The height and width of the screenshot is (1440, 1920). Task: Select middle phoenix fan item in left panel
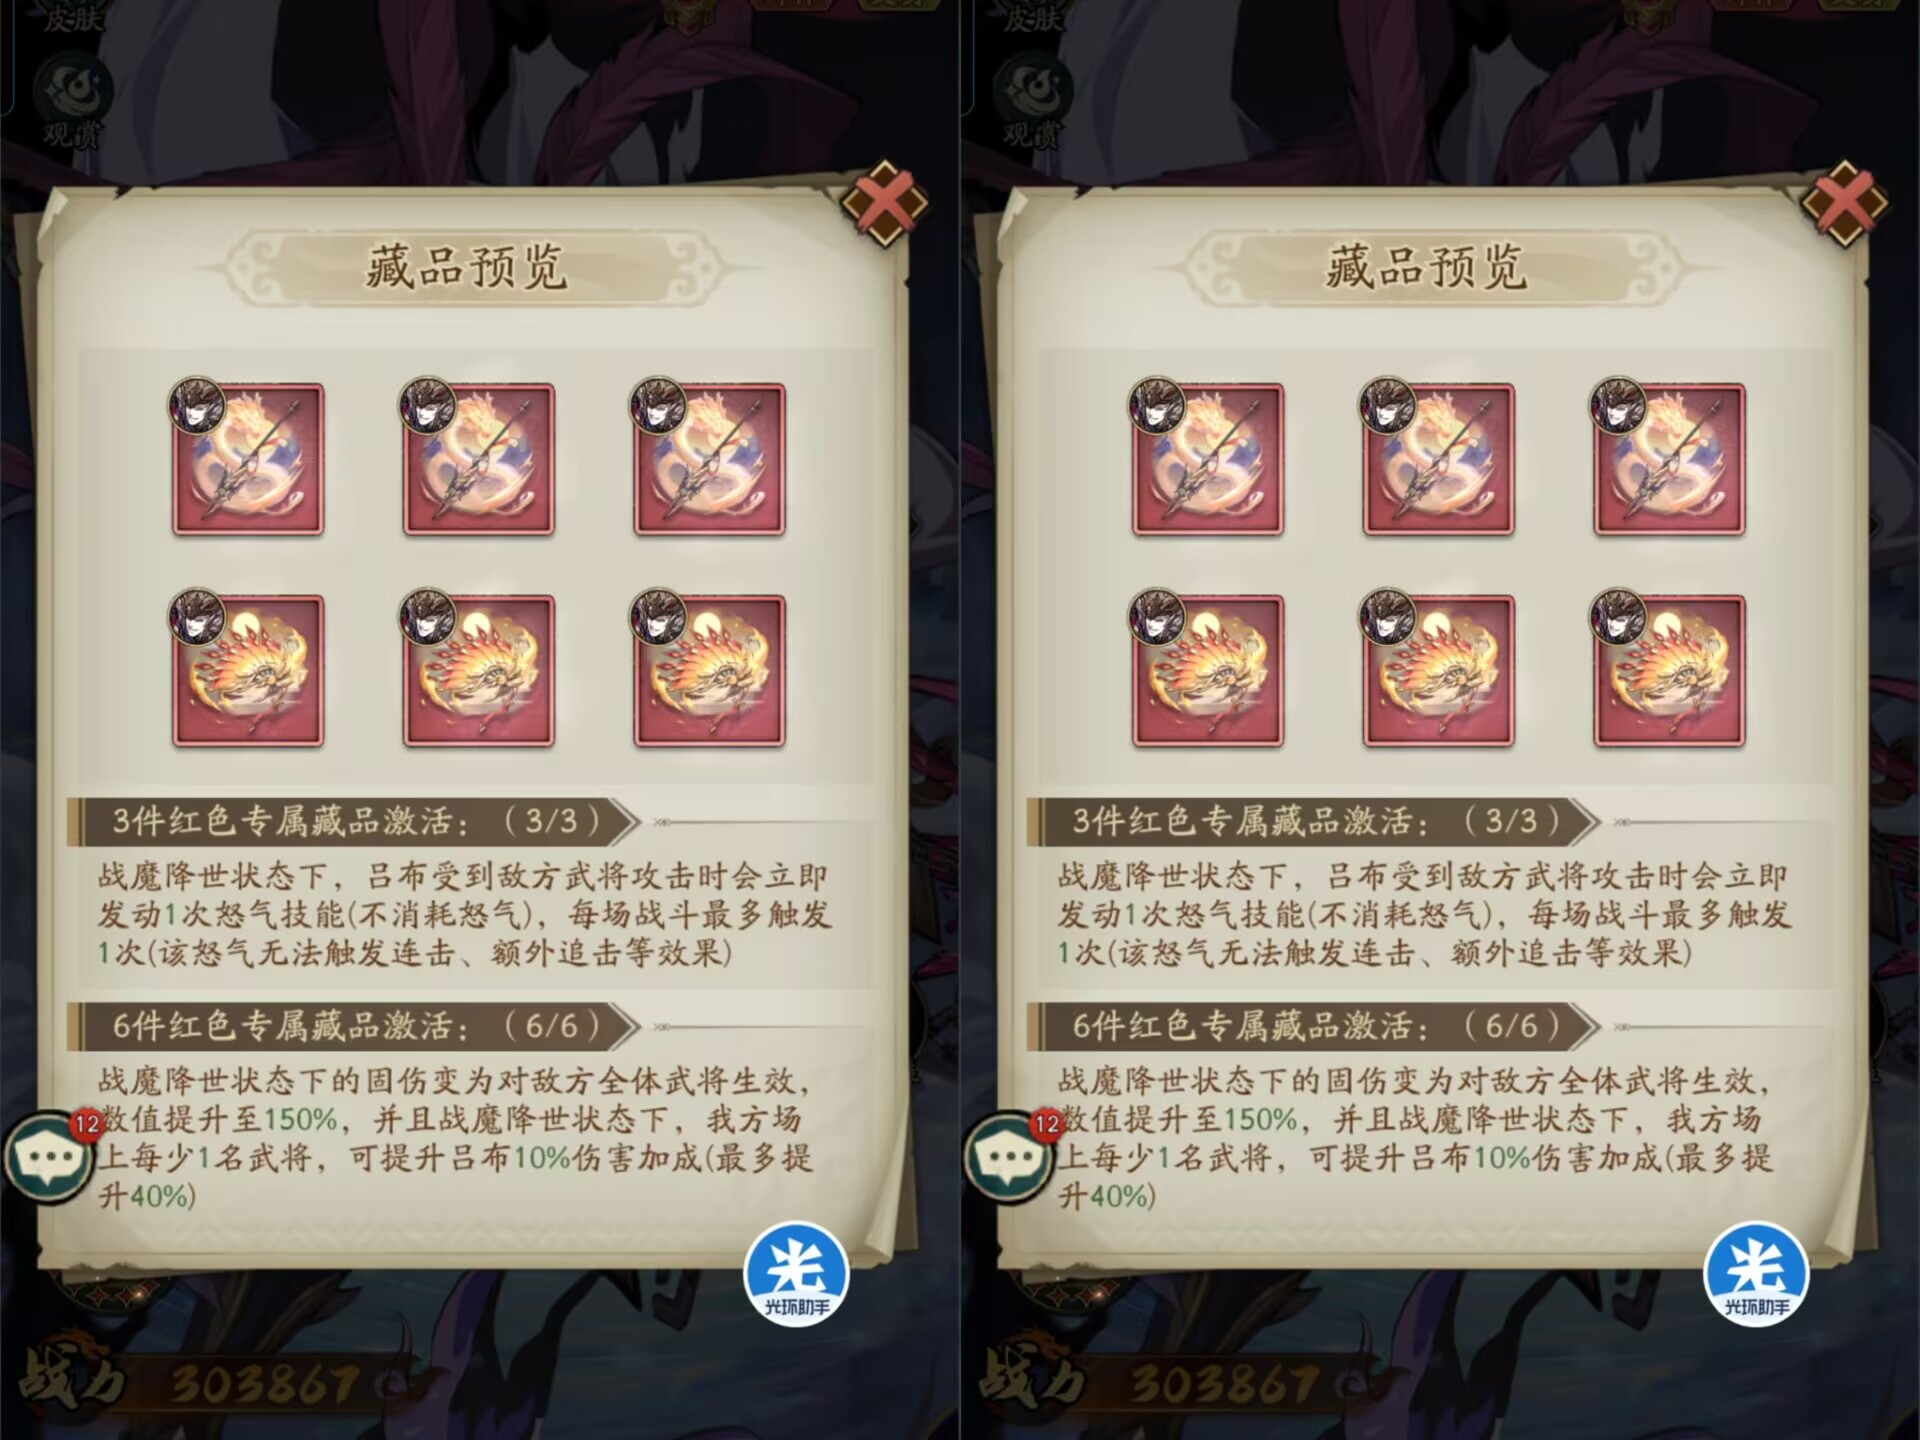[478, 671]
